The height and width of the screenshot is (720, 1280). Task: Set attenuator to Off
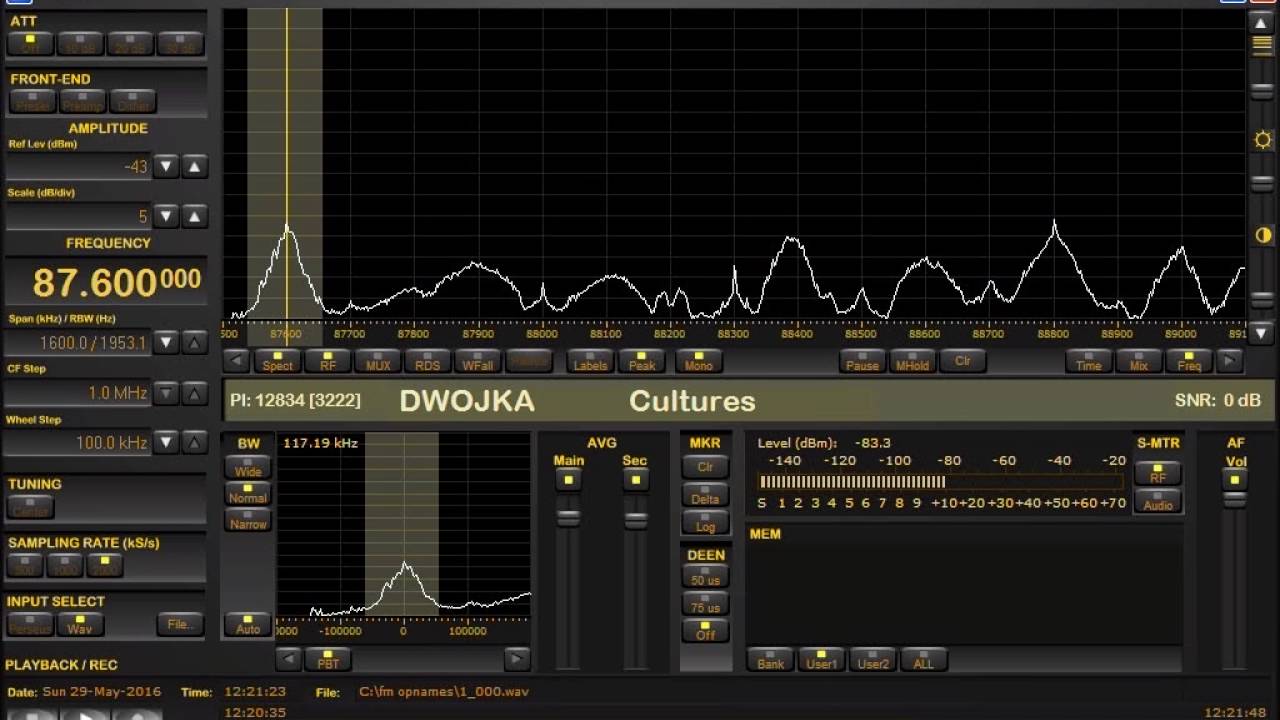(31, 43)
